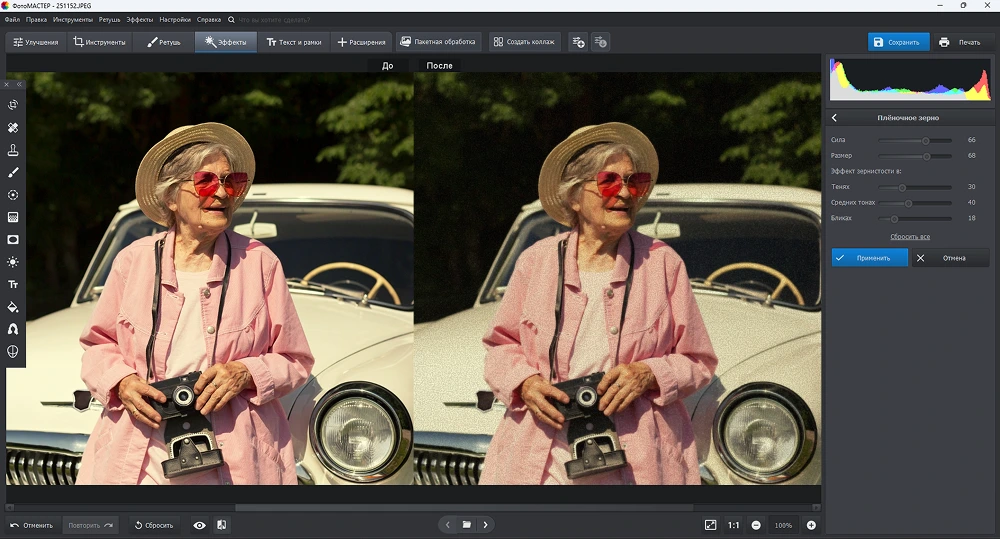Adjust the Средних тонах slider
This screenshot has height=539, width=1000.
pyautogui.click(x=915, y=203)
